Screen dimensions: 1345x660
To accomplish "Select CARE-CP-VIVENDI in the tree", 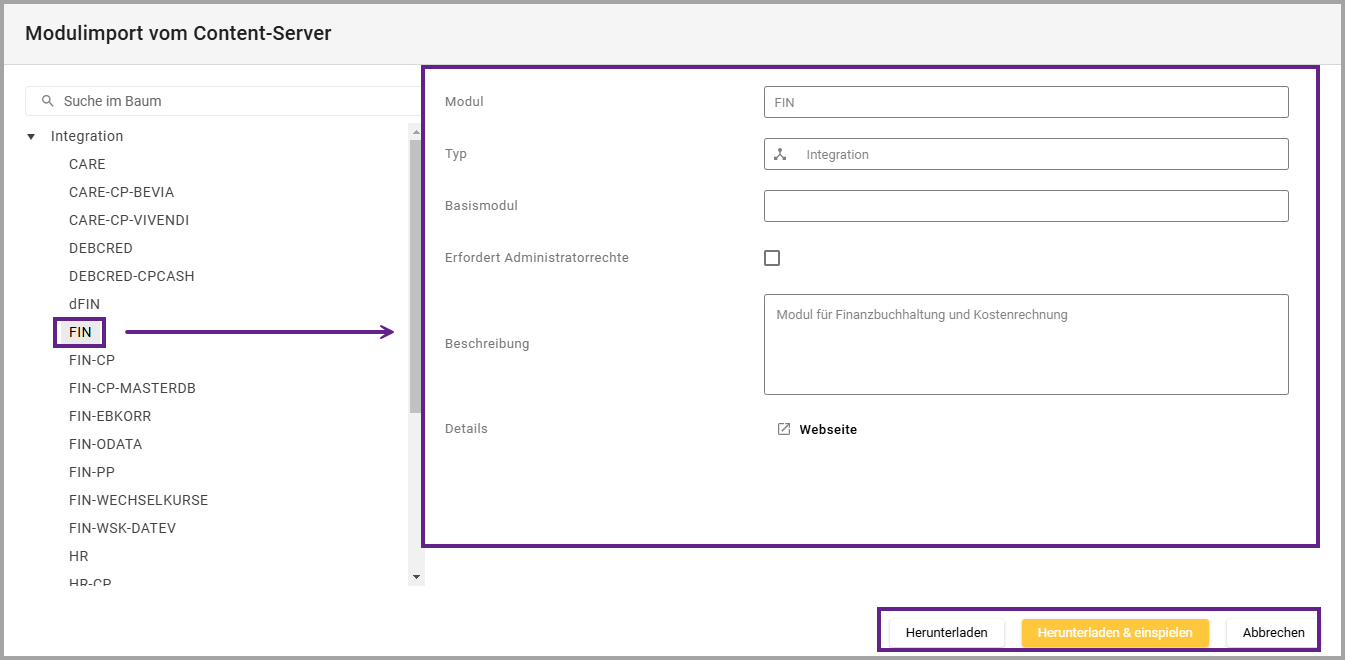I will click(x=128, y=220).
